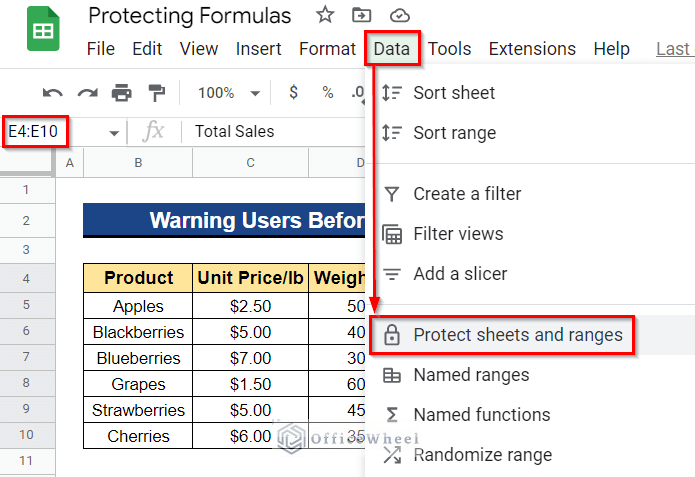695x477 pixels.
Task: Open the Format menu
Action: [x=328, y=49]
